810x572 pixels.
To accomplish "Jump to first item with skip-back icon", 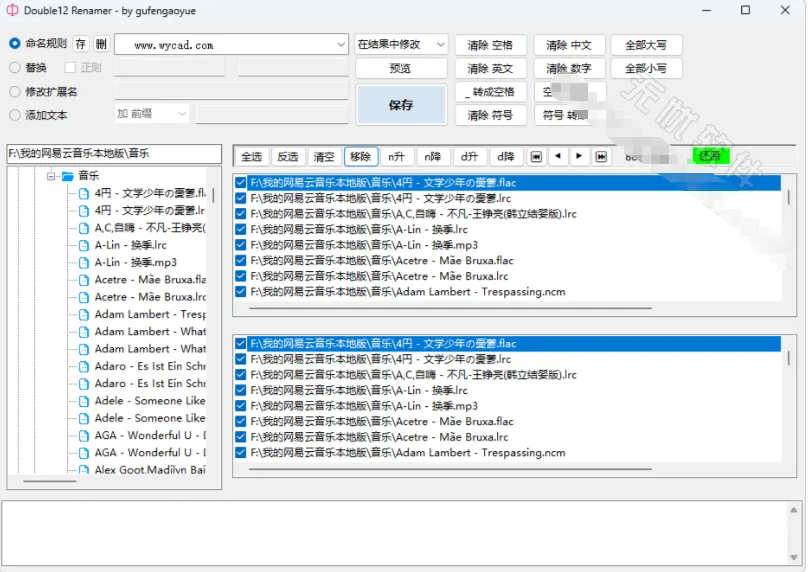I will click(536, 157).
